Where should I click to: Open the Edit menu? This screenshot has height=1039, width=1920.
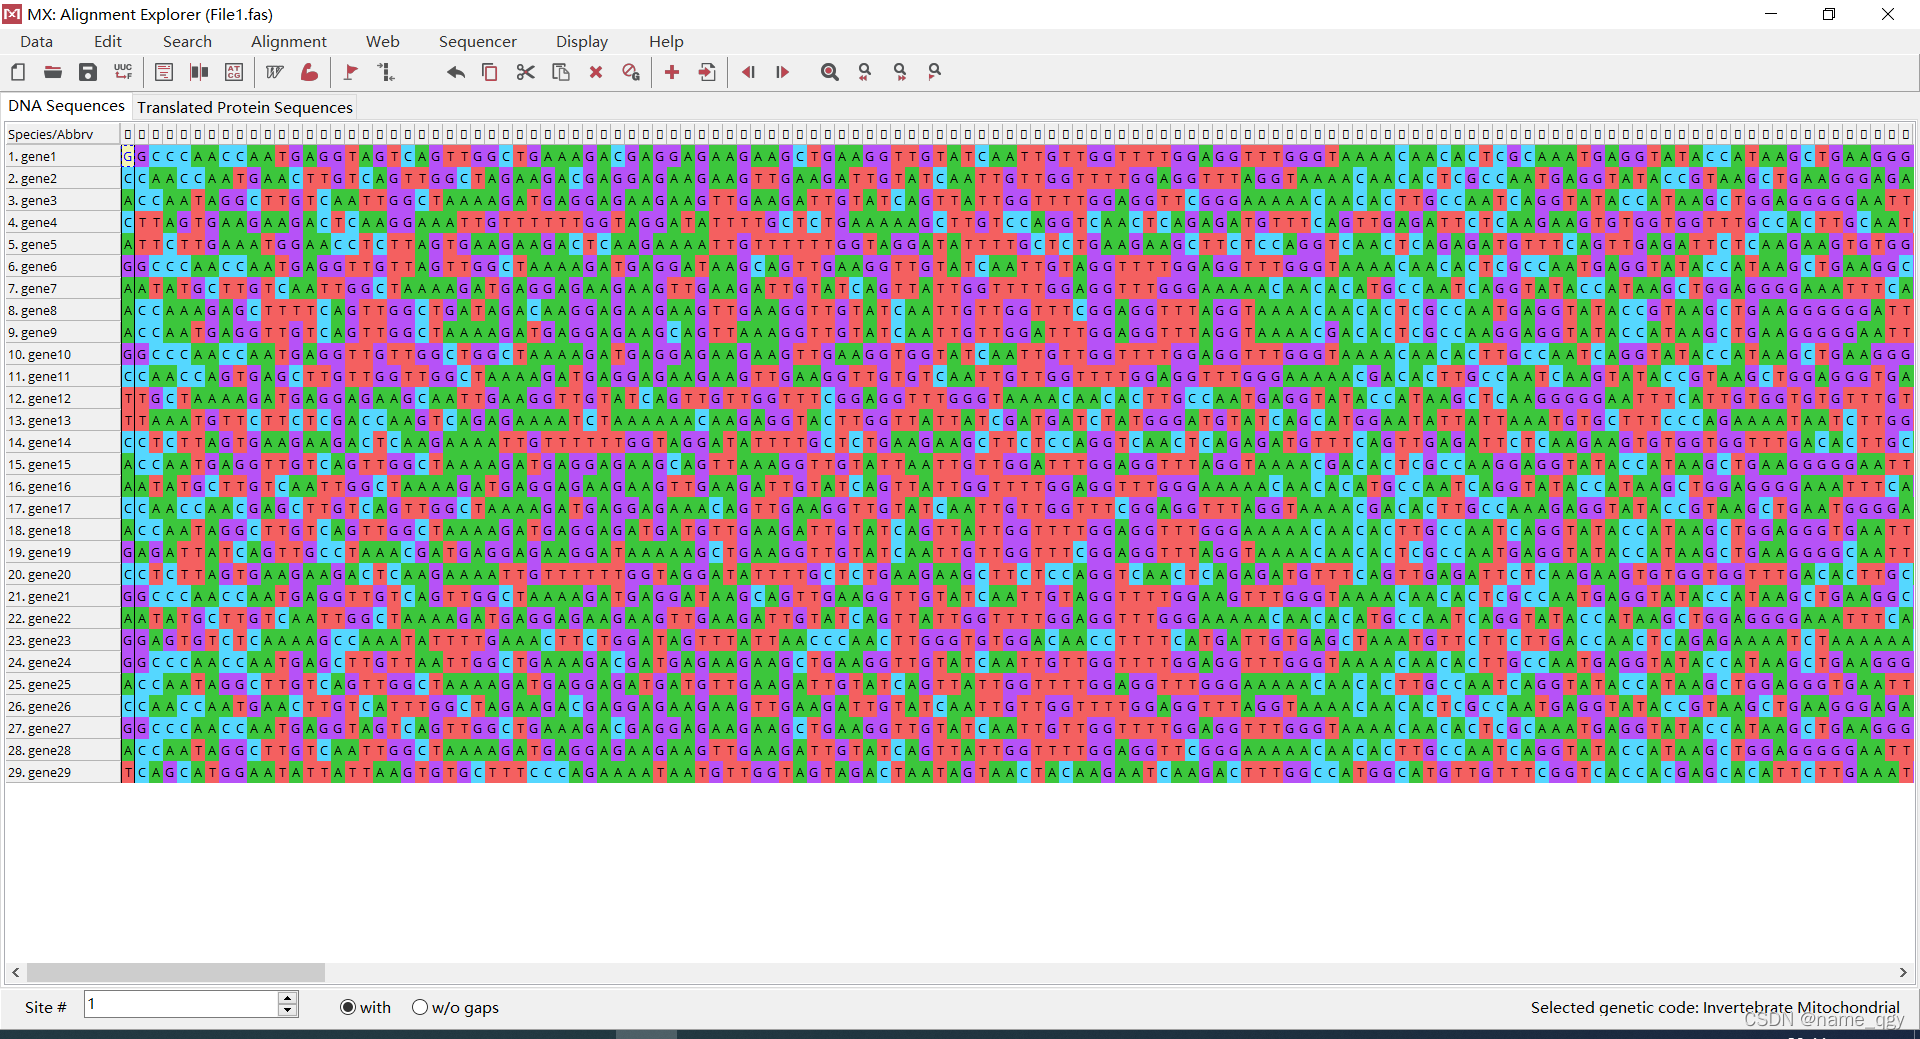point(108,42)
